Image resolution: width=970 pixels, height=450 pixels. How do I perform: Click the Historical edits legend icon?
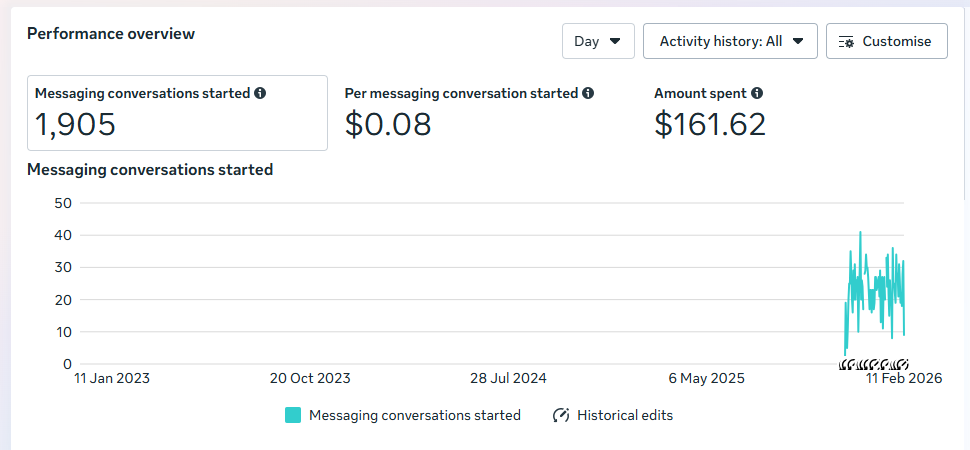561,415
